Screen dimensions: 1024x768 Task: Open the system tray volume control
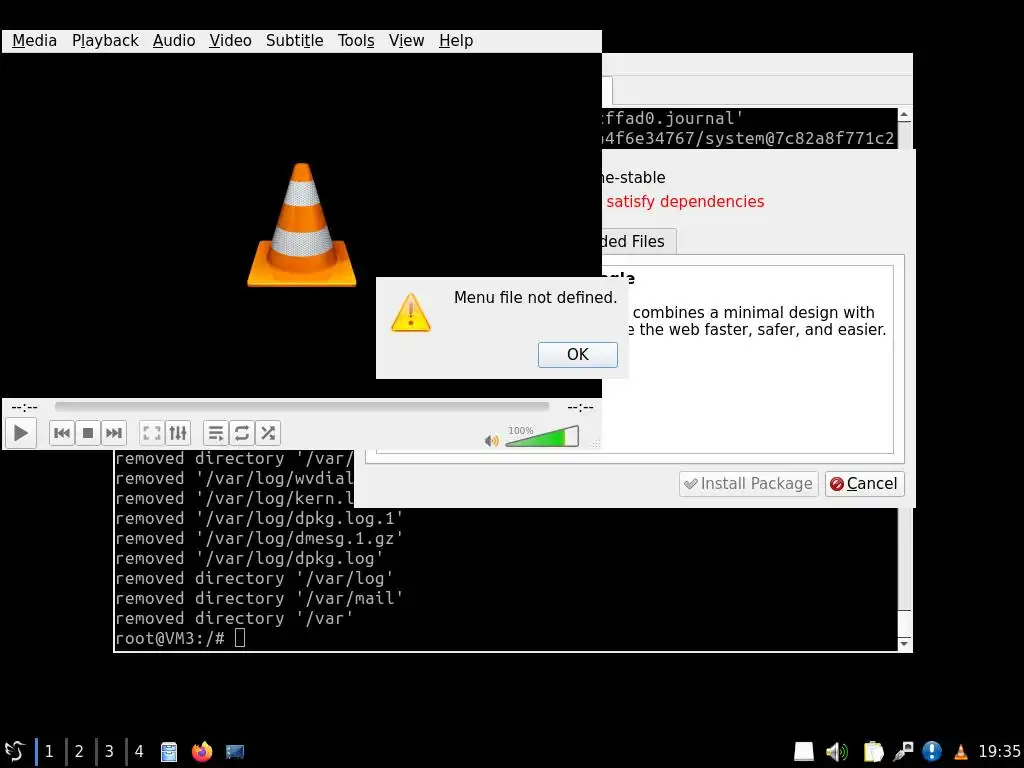[836, 752]
